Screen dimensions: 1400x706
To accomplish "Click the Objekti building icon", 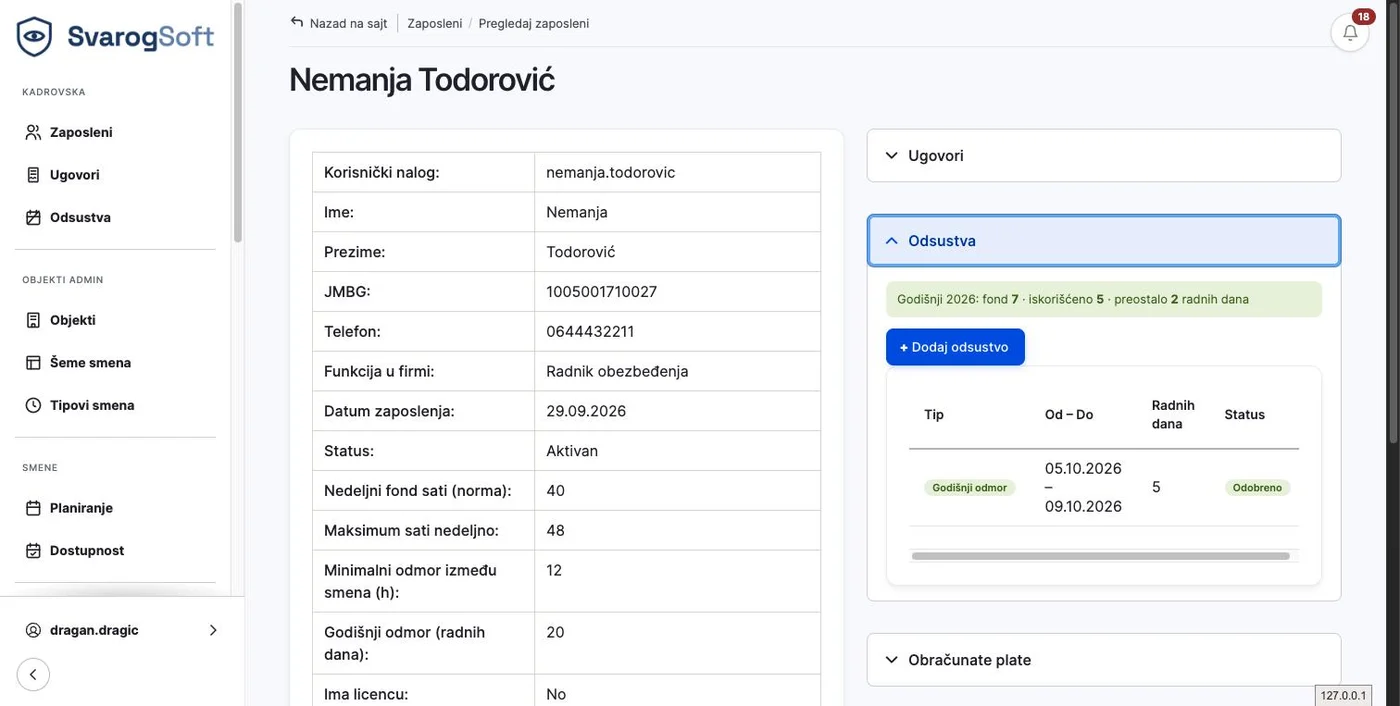I will click(33, 320).
